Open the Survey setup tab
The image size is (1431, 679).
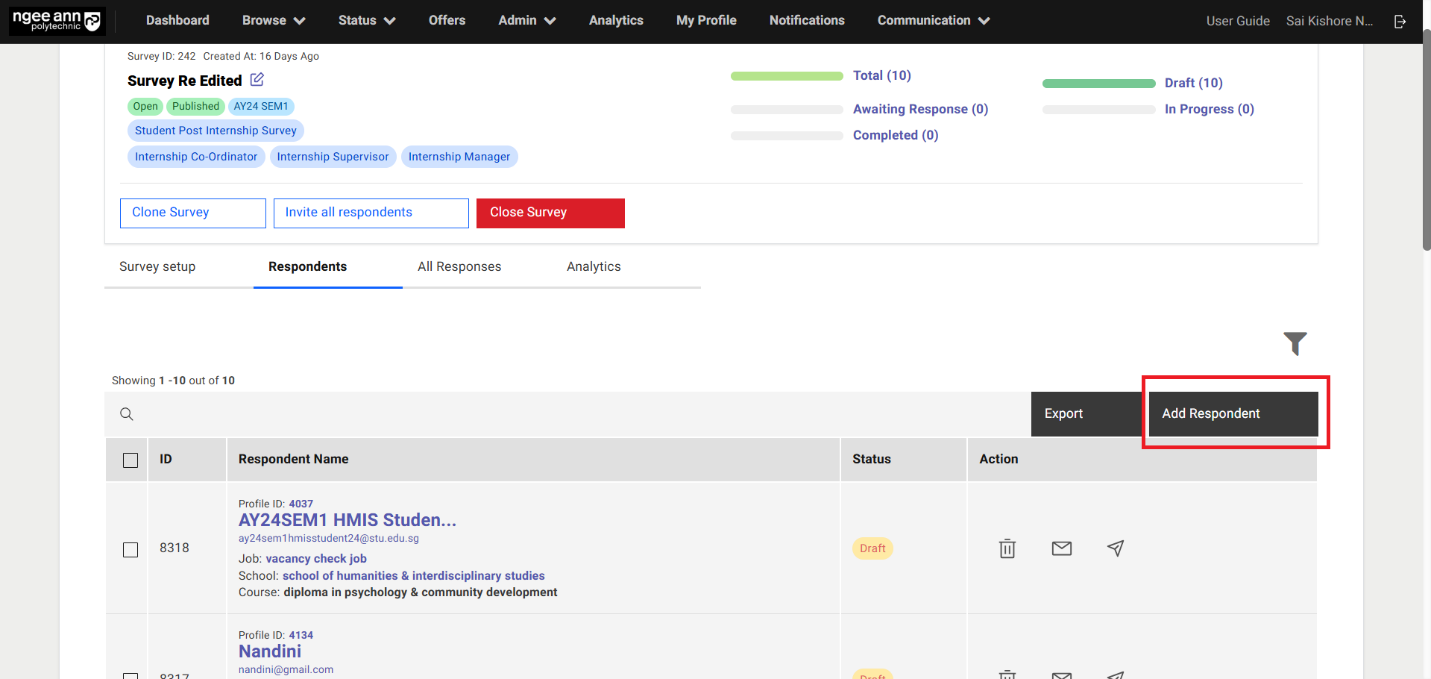pyautogui.click(x=157, y=267)
